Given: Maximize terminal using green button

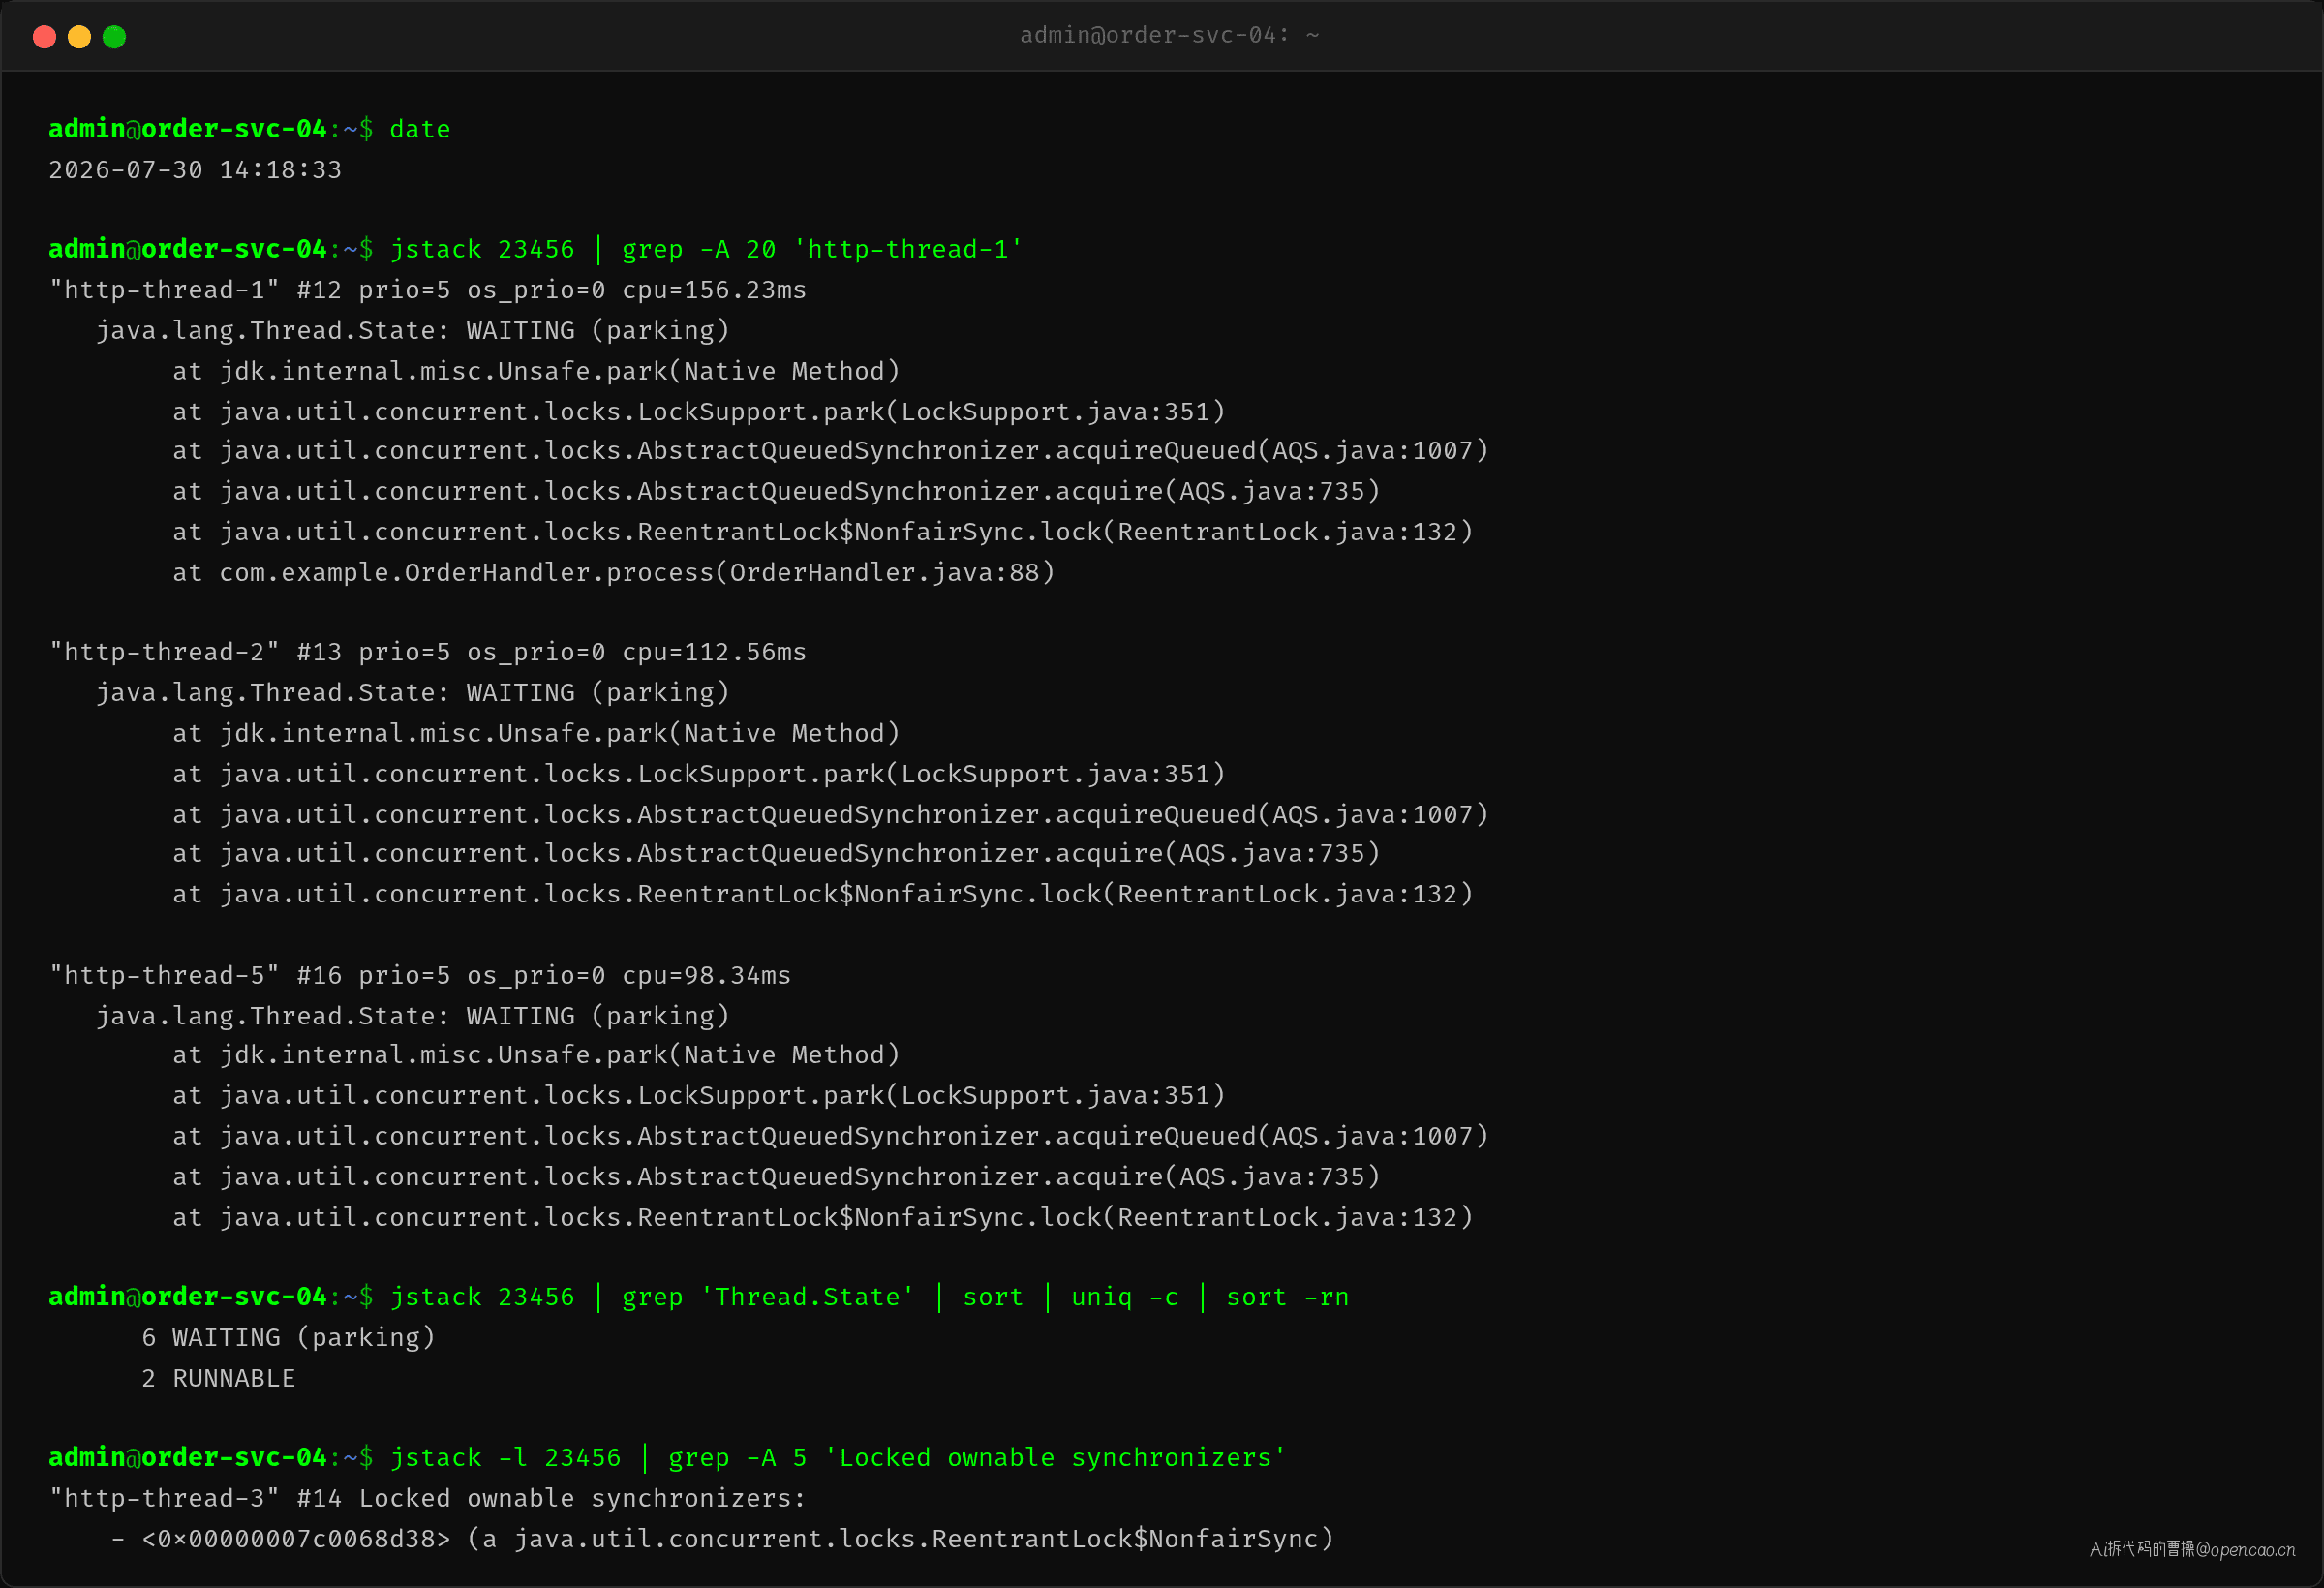Looking at the screenshot, I should tap(114, 37).
